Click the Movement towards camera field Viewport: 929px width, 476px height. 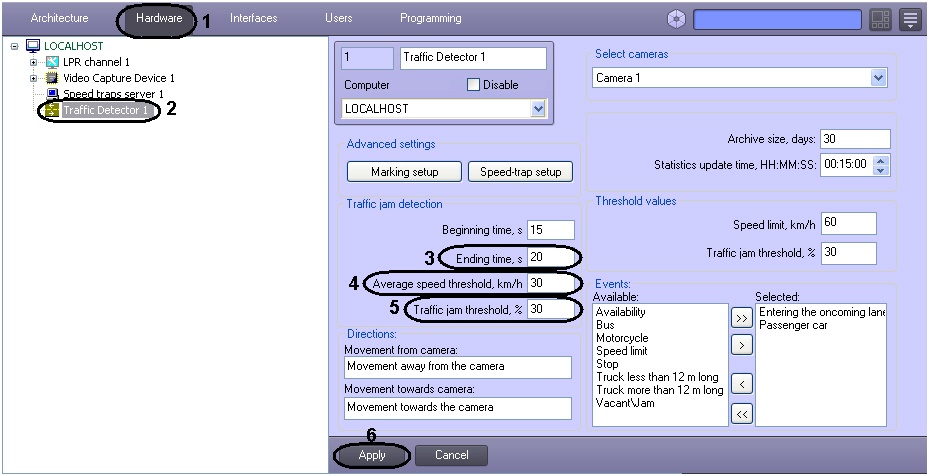(x=457, y=408)
